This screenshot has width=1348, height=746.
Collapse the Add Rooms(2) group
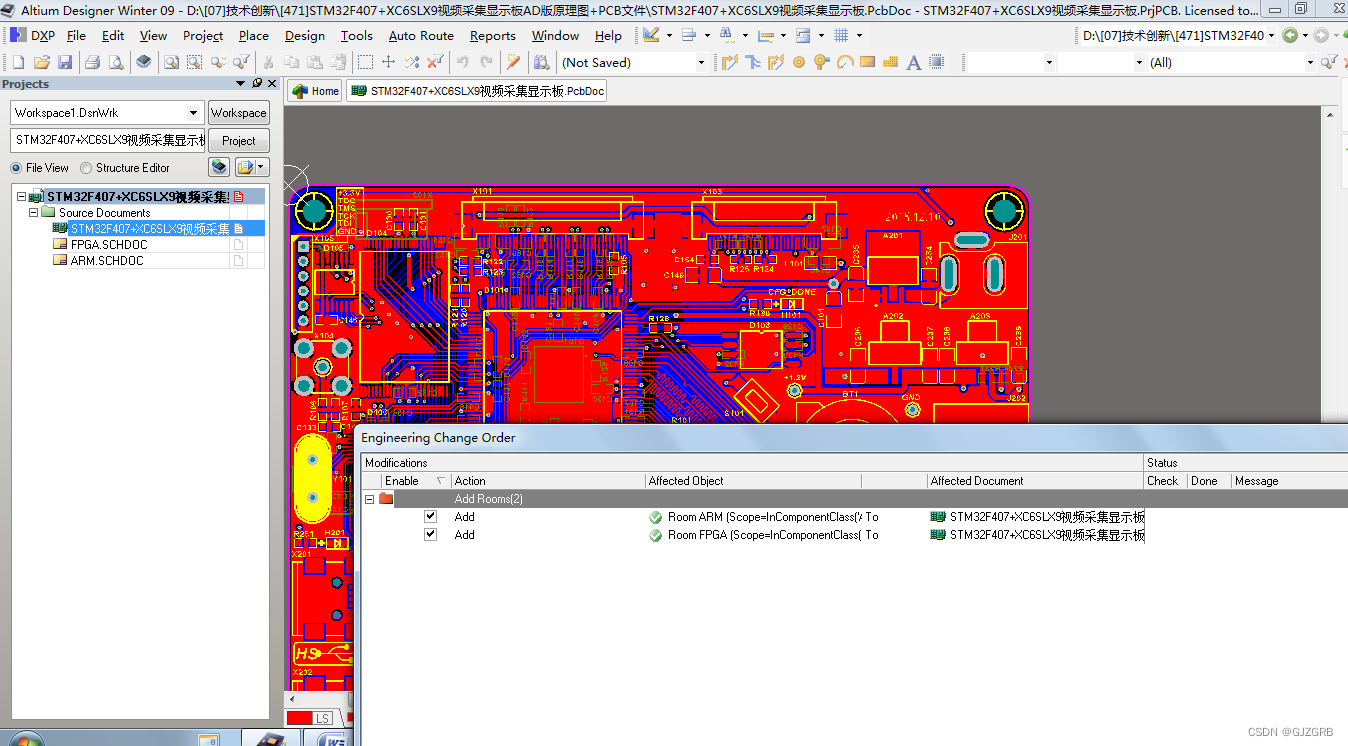pos(369,499)
